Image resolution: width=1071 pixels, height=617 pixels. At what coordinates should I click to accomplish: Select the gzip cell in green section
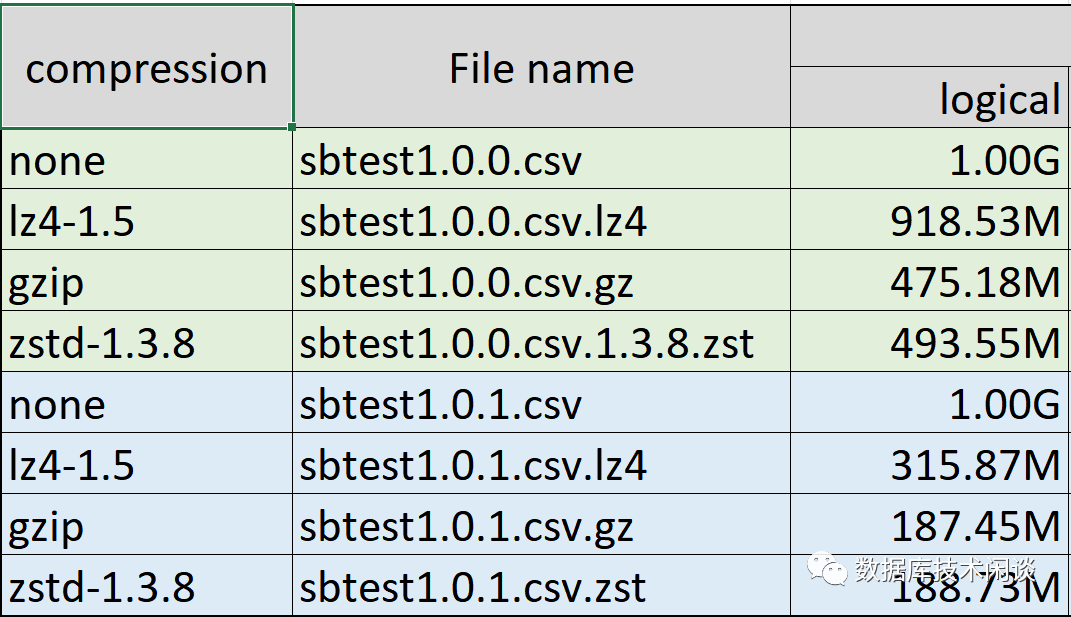click(147, 282)
